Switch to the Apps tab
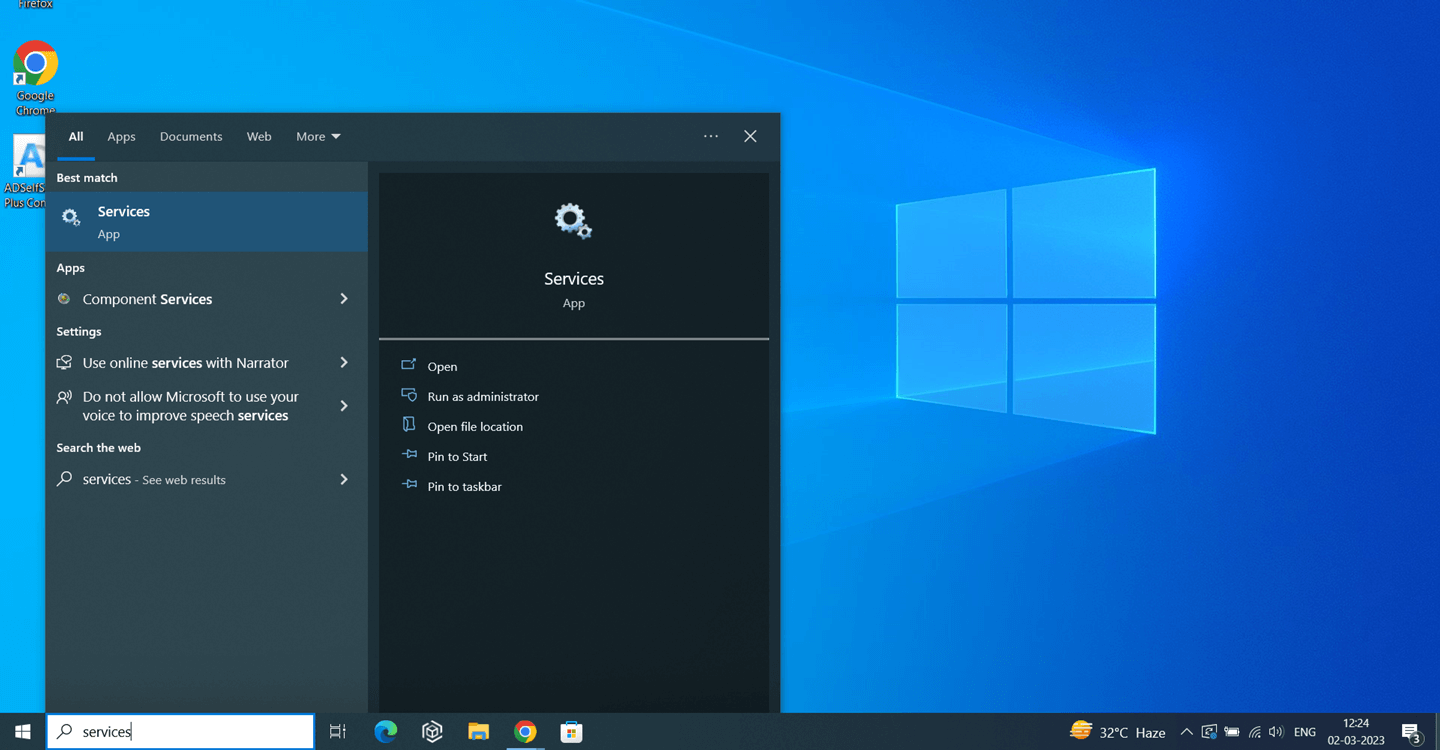Viewport: 1440px width, 750px height. [x=121, y=137]
